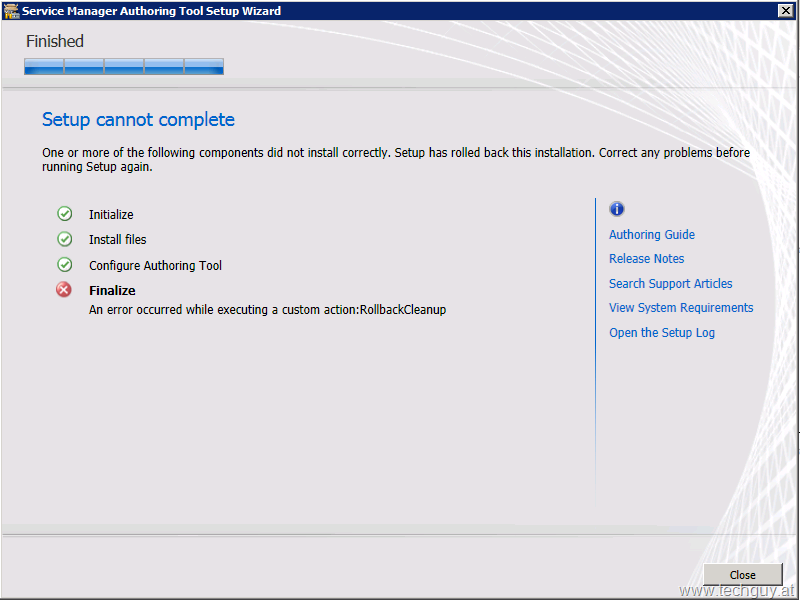Open the Authoring Guide link
This screenshot has width=800, height=601.
pyautogui.click(x=652, y=235)
